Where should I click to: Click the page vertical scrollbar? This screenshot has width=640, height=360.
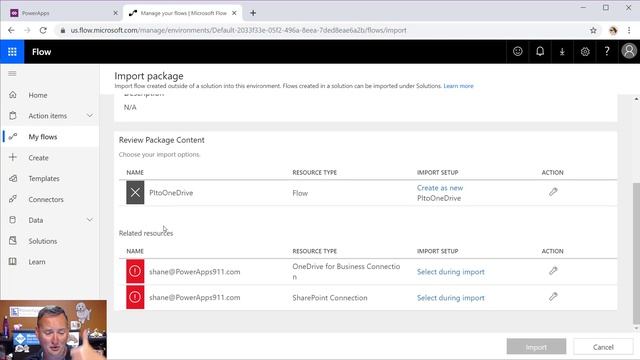coord(636,252)
